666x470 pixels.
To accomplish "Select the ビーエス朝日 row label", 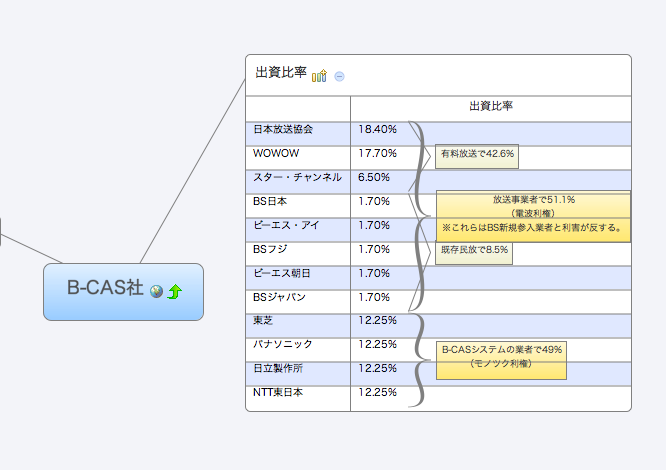I will [282, 273].
